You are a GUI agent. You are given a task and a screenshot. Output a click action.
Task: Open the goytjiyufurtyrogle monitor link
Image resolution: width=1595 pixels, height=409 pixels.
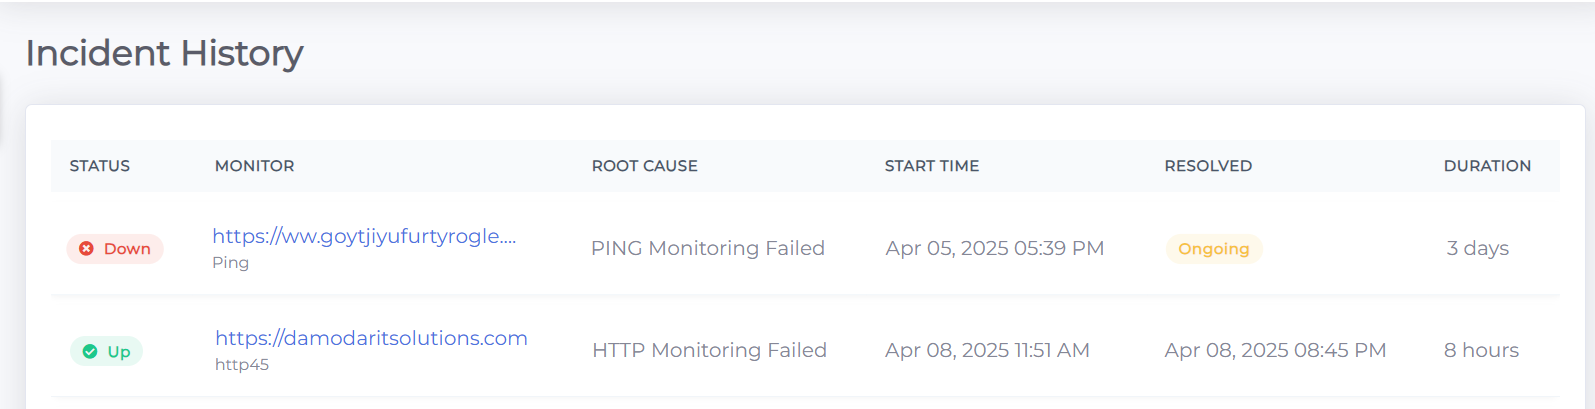pyautogui.click(x=364, y=237)
